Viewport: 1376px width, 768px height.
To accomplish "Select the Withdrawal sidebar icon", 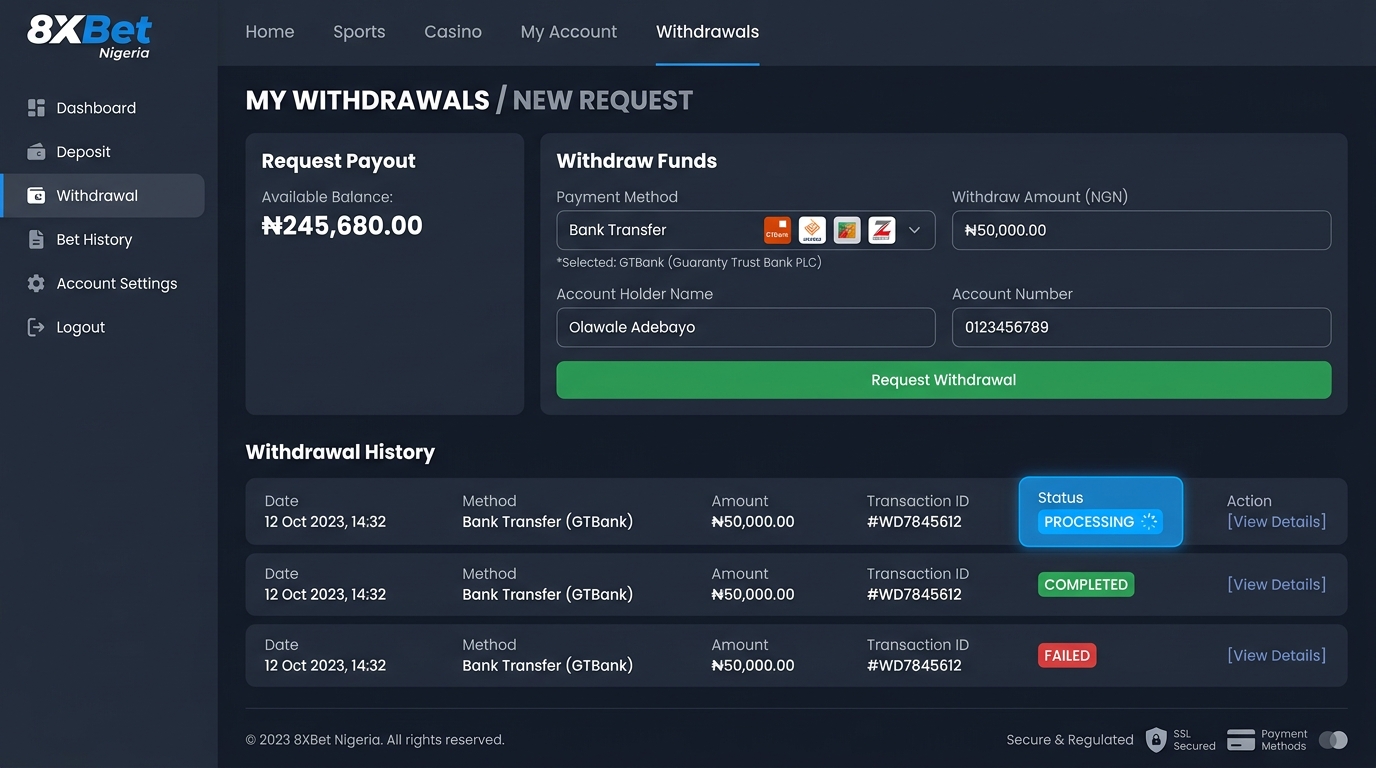I will [x=37, y=196].
